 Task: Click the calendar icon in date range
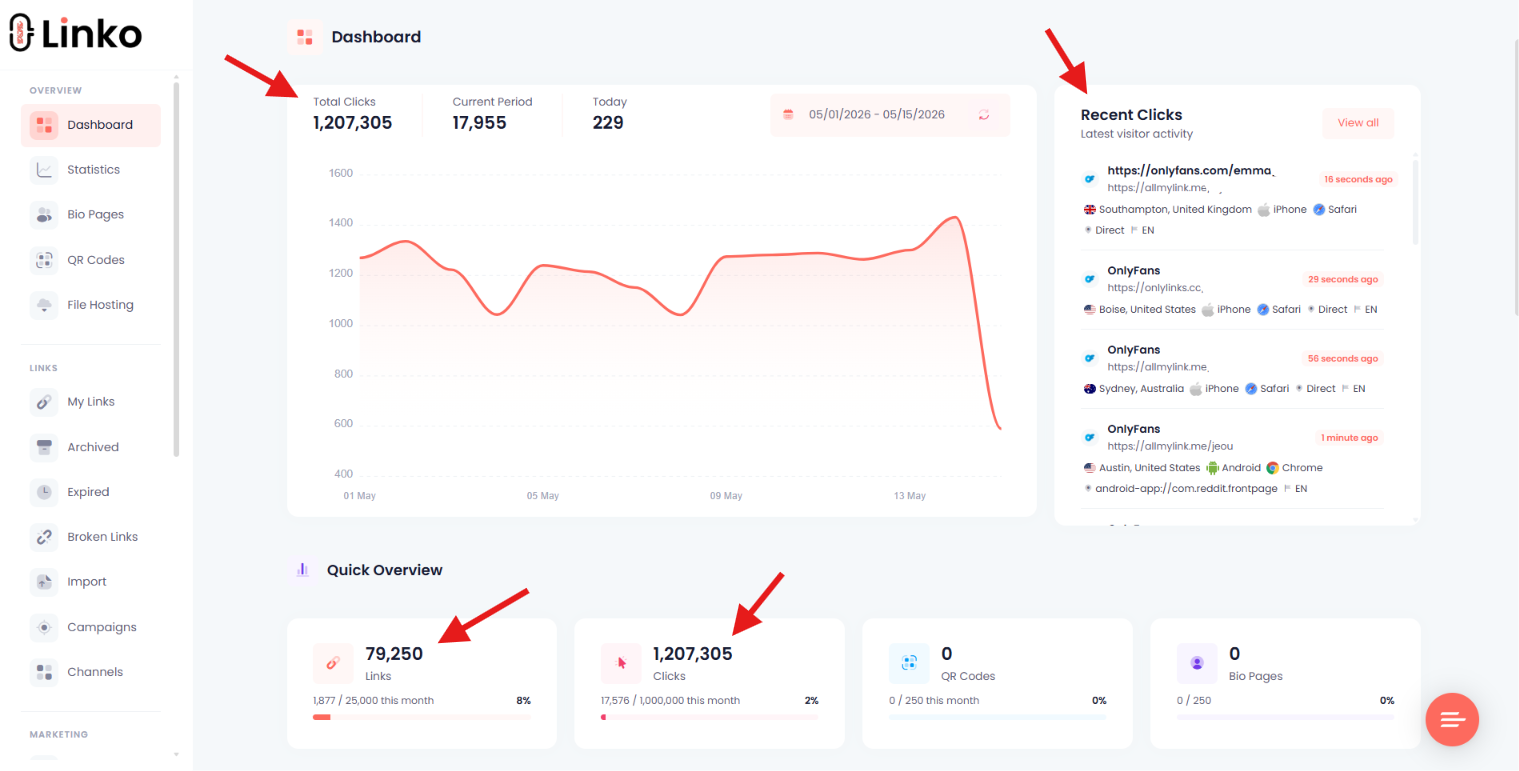tap(788, 115)
